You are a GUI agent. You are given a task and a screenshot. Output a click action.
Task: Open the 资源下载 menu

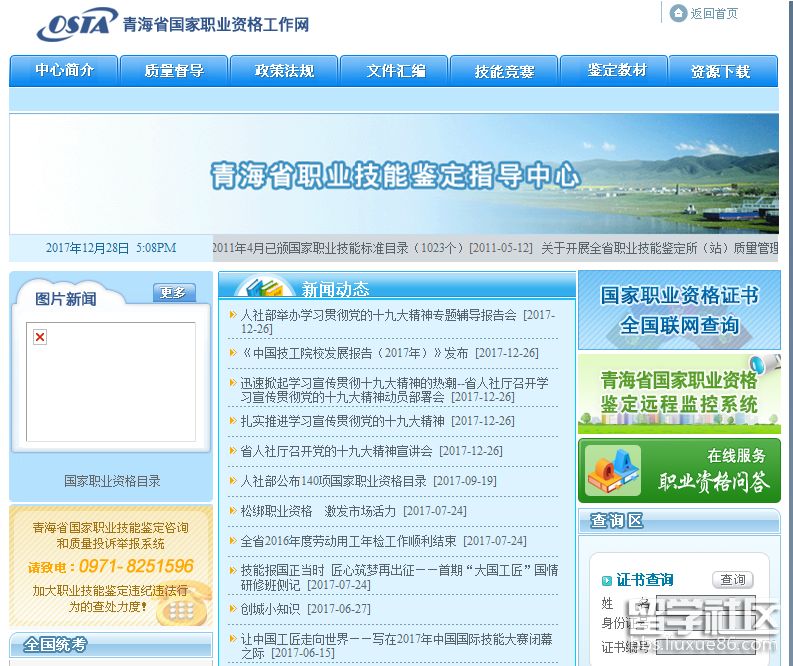(723, 71)
